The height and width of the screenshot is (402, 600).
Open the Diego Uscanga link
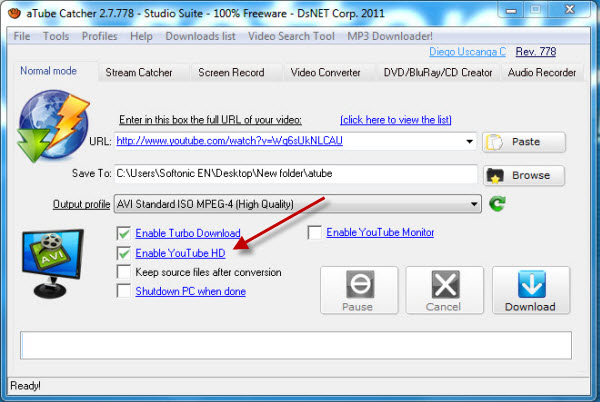(468, 51)
